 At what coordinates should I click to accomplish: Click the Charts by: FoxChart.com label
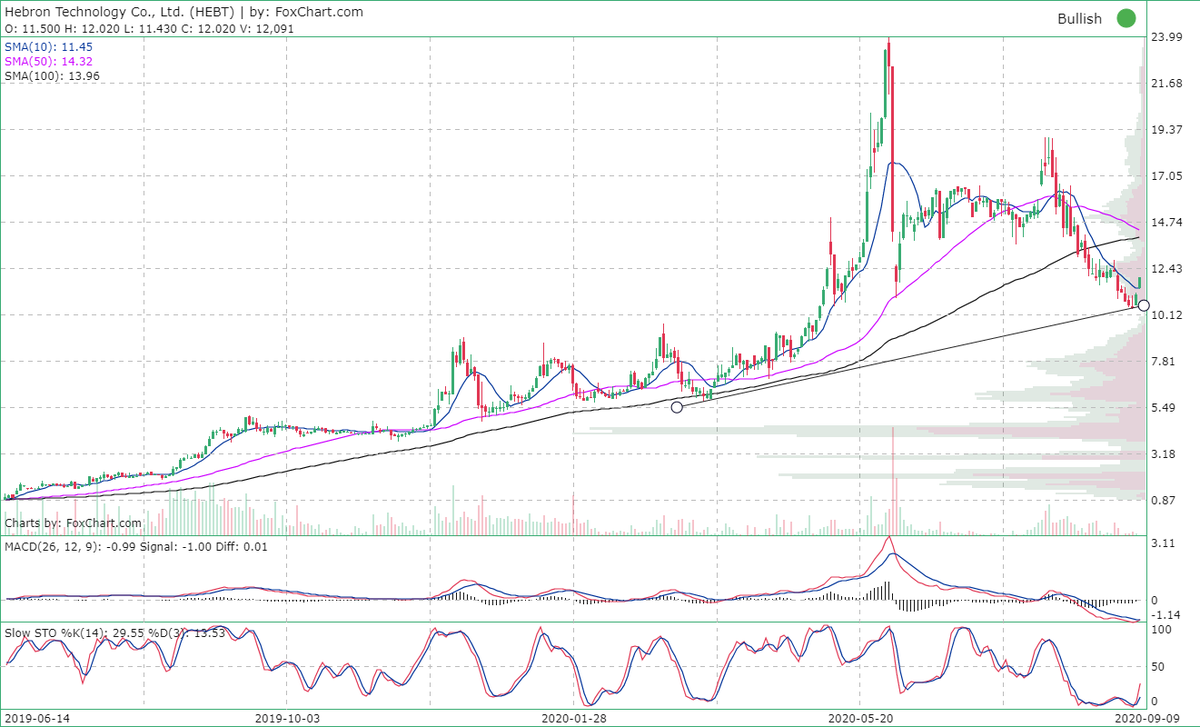pos(73,522)
